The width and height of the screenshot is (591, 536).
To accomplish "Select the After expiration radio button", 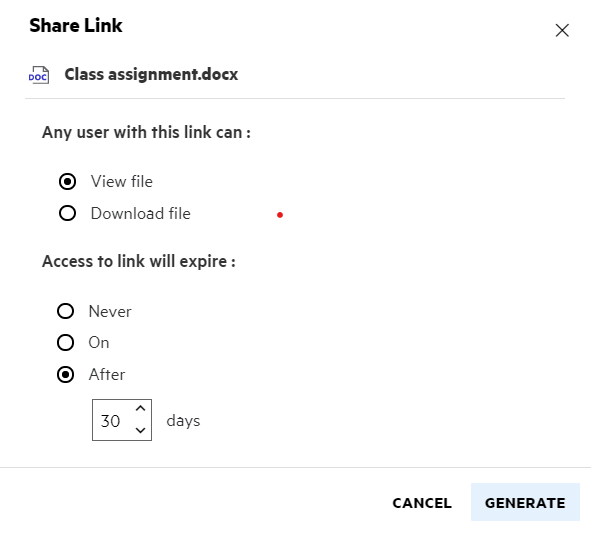I will 66,375.
